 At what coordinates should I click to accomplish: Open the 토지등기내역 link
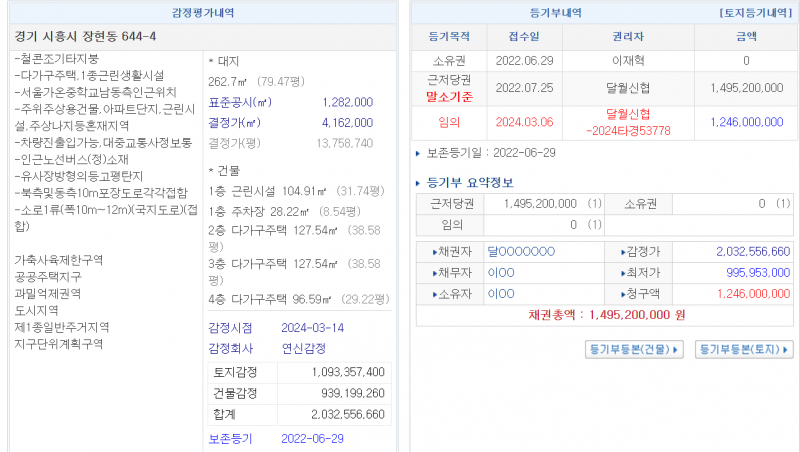(755, 13)
